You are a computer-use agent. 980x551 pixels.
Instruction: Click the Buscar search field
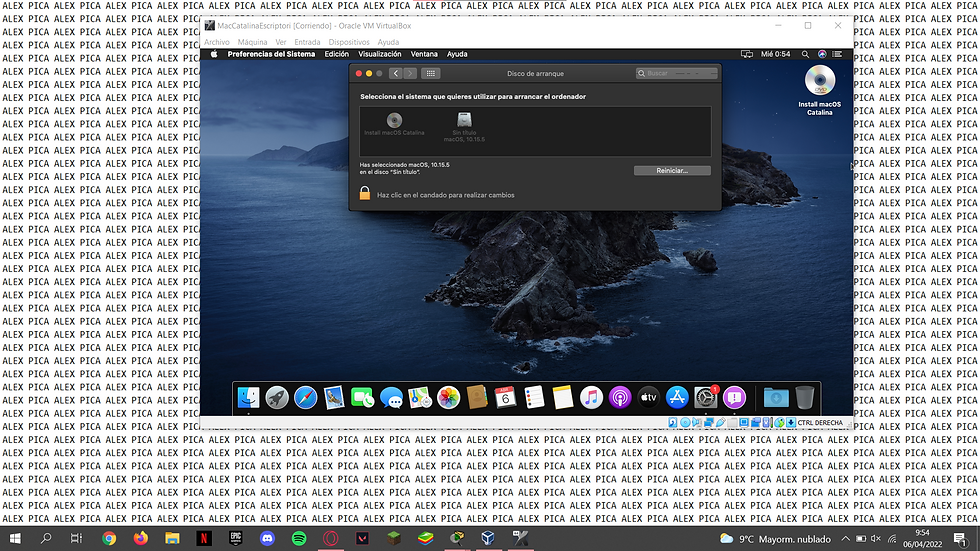676,73
